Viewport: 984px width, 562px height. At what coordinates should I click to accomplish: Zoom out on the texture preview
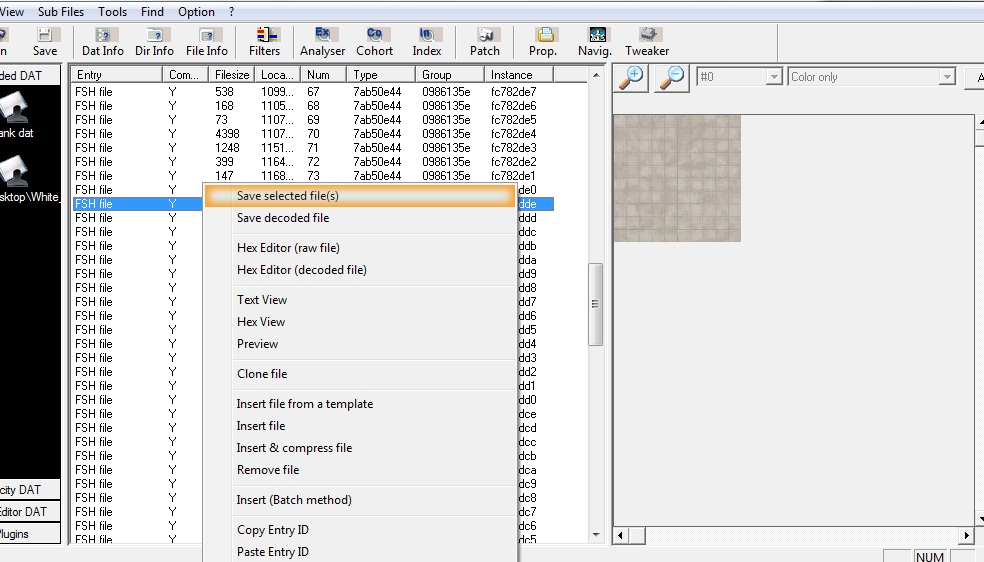tap(671, 77)
